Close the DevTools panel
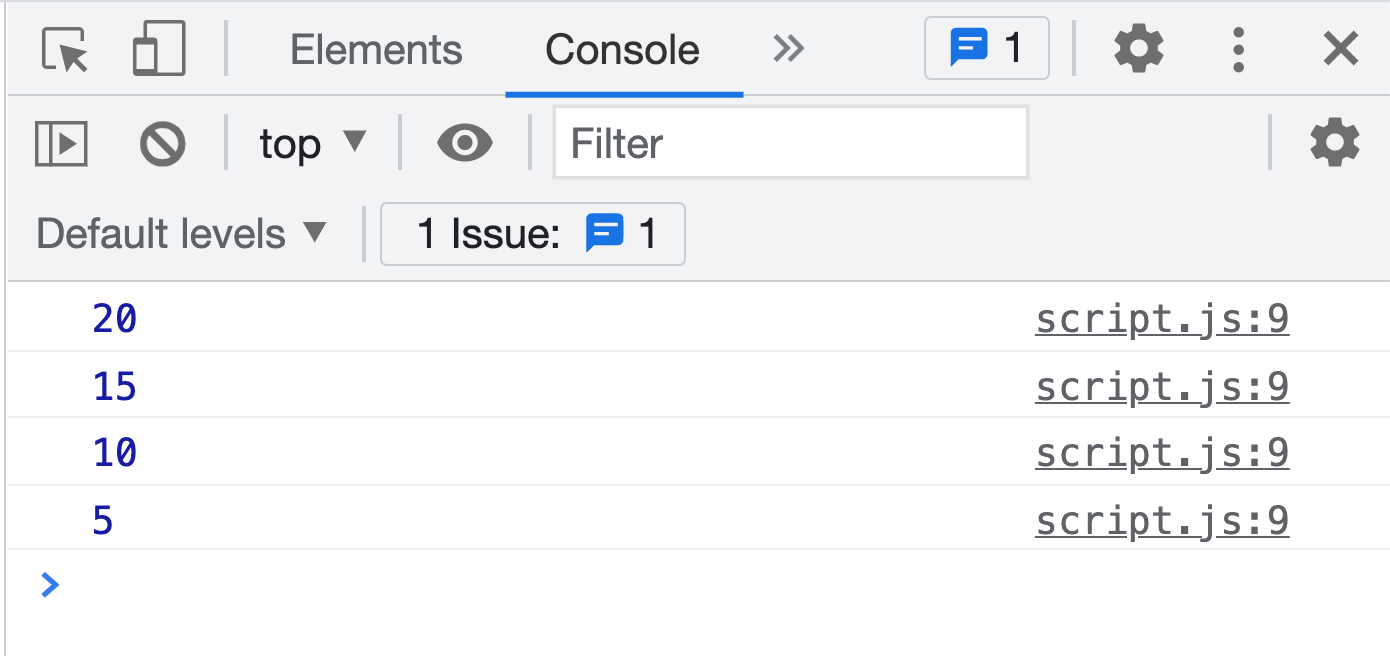 tap(1340, 49)
